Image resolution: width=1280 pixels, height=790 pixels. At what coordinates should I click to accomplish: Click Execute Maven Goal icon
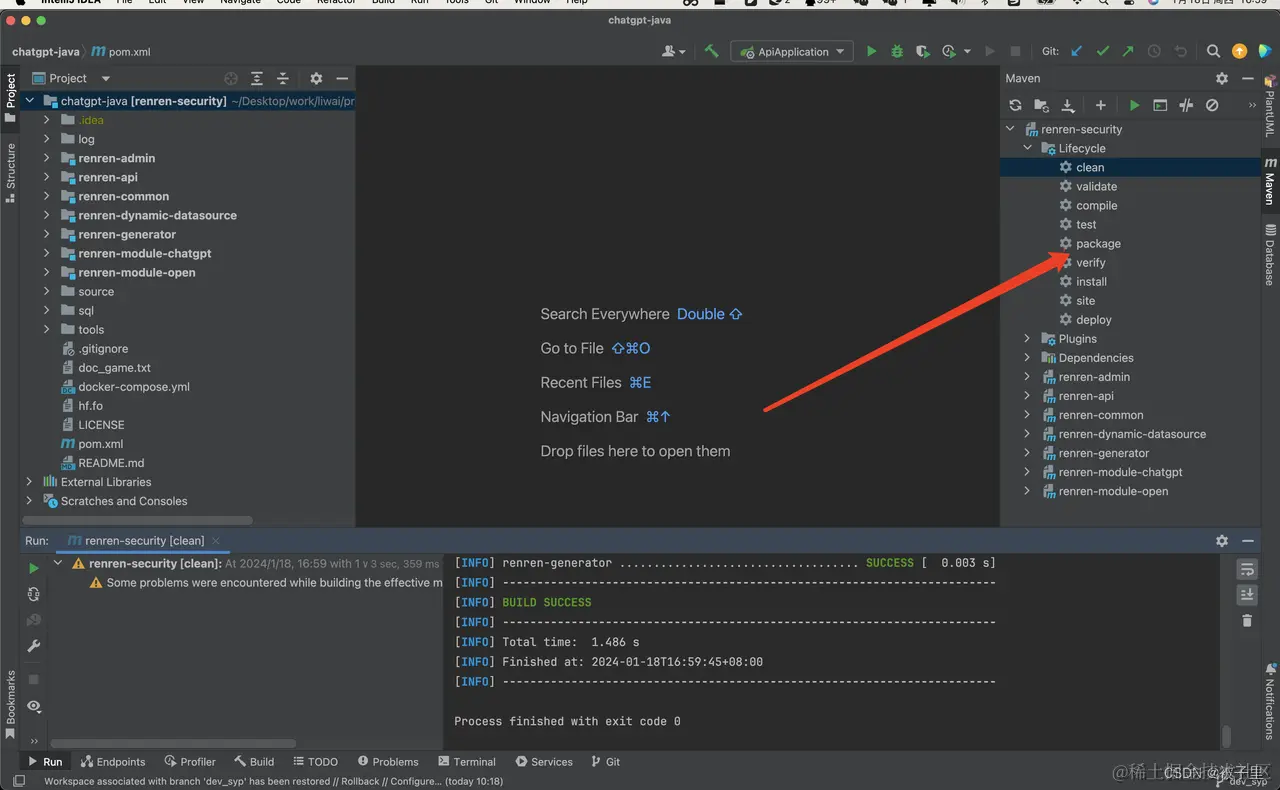(1160, 105)
